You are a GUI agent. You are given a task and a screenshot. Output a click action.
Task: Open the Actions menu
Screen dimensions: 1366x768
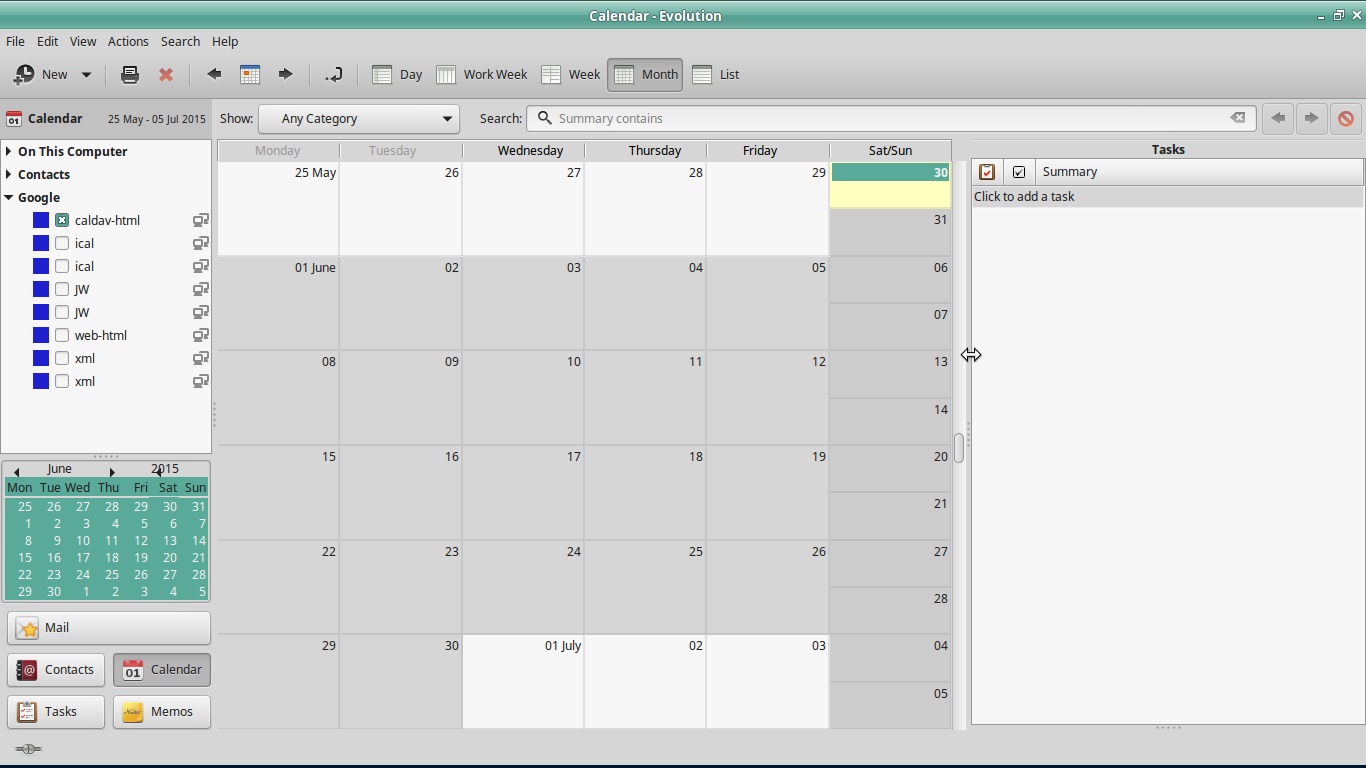pyautogui.click(x=128, y=41)
